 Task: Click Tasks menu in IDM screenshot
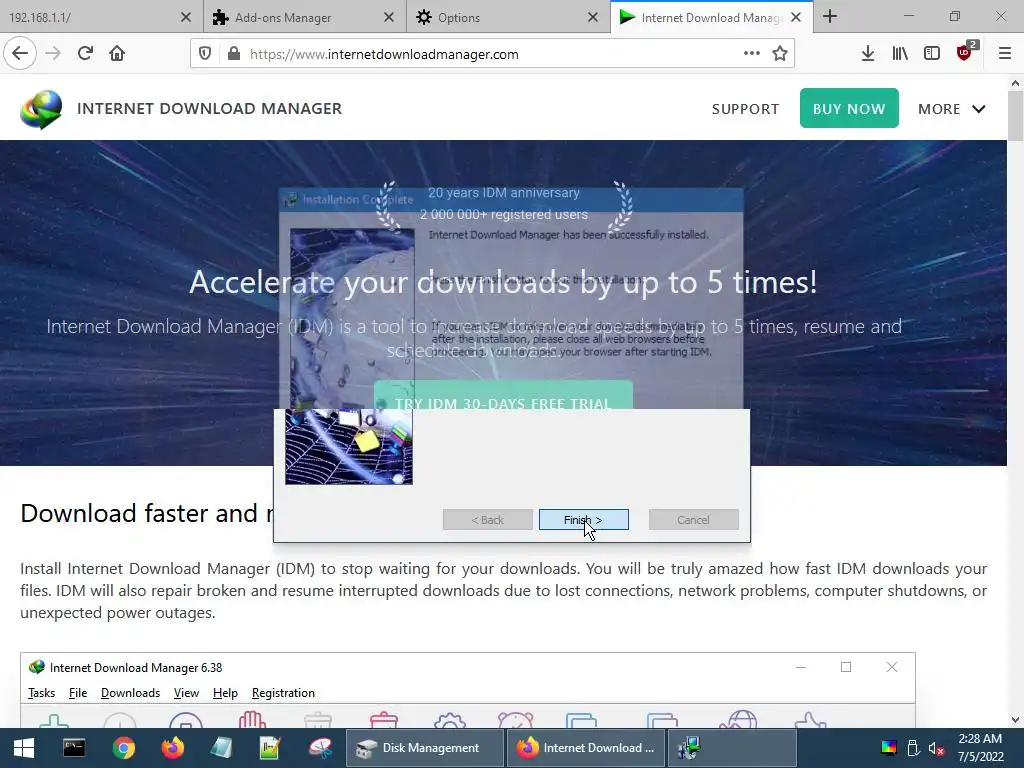pos(41,693)
